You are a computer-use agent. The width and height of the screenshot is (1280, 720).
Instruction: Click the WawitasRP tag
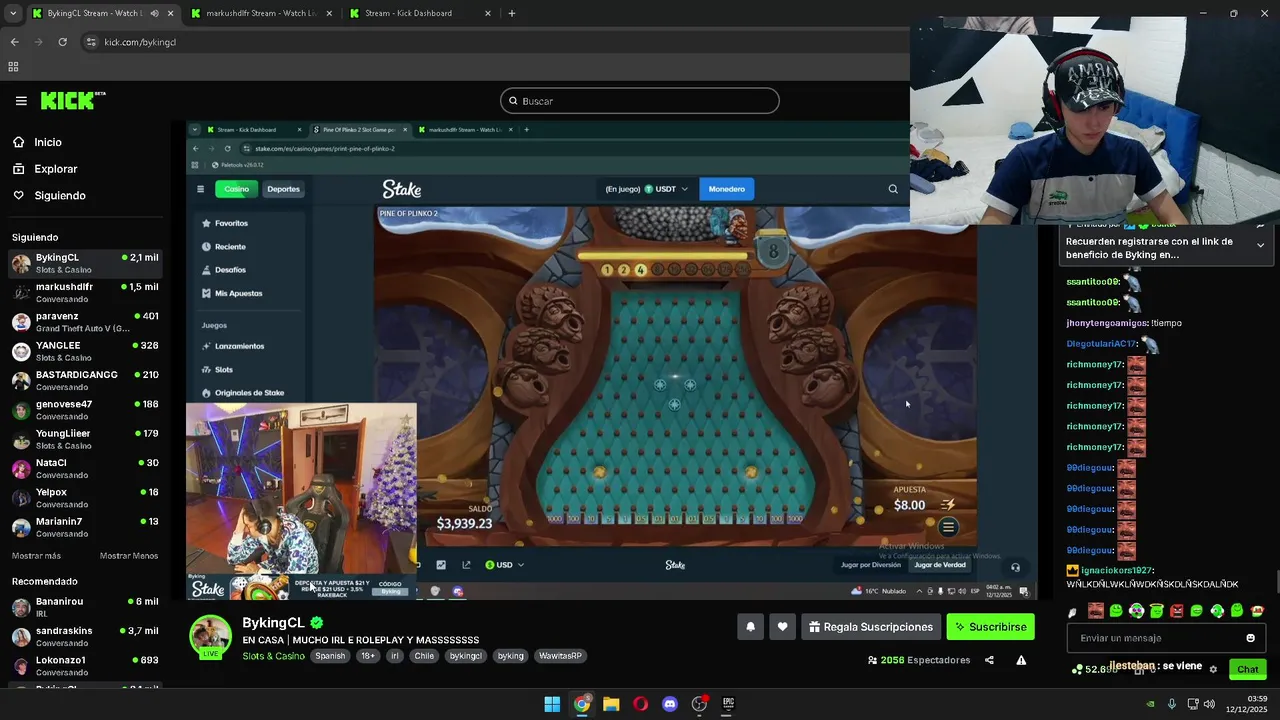(560, 656)
